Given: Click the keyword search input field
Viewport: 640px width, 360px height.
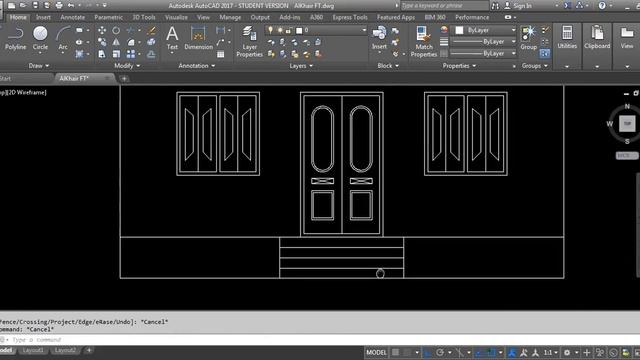Looking at the screenshot, I should pyautogui.click(x=444, y=6).
